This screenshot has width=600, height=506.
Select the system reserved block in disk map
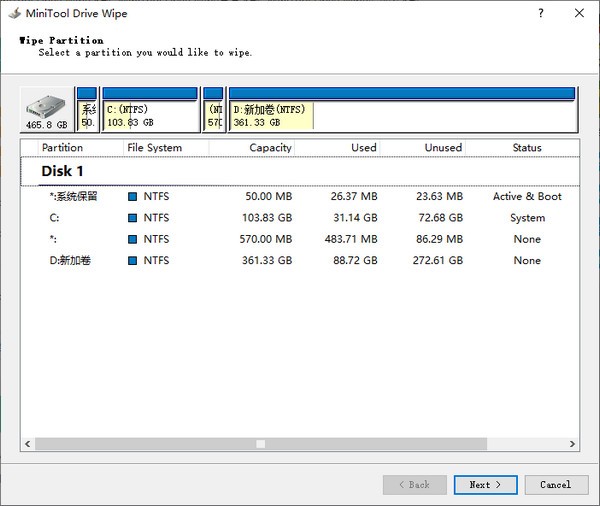click(x=87, y=110)
